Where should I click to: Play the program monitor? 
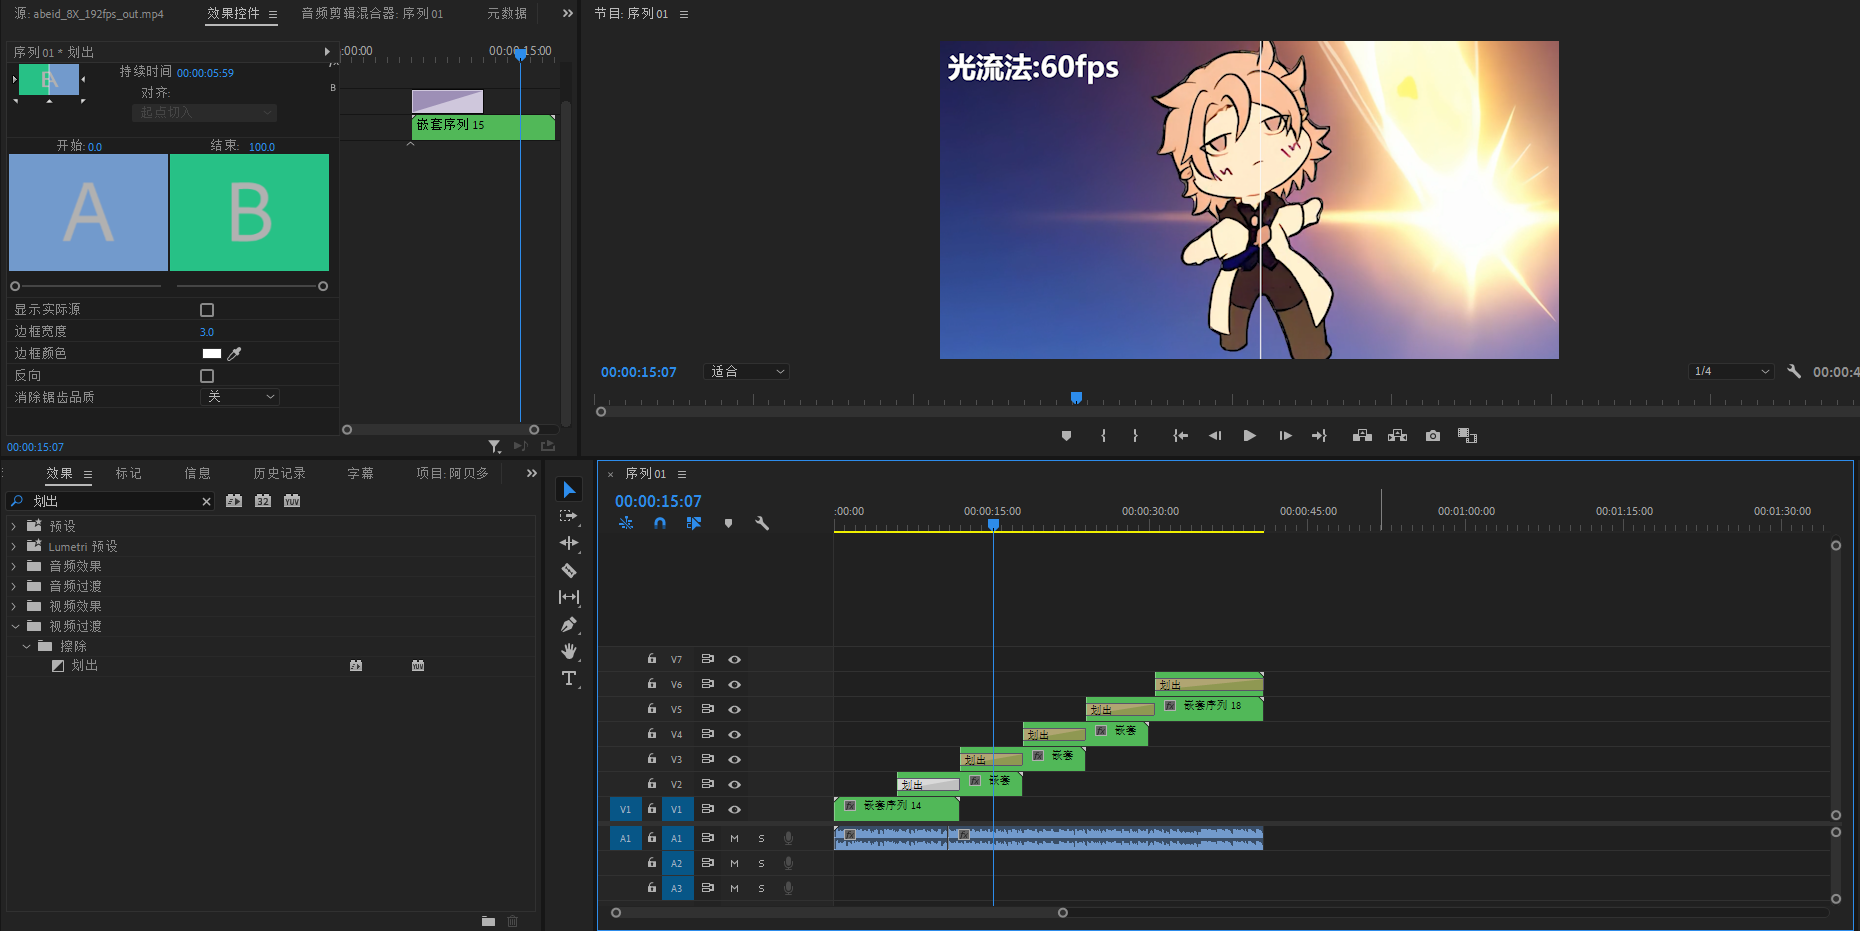click(1249, 436)
